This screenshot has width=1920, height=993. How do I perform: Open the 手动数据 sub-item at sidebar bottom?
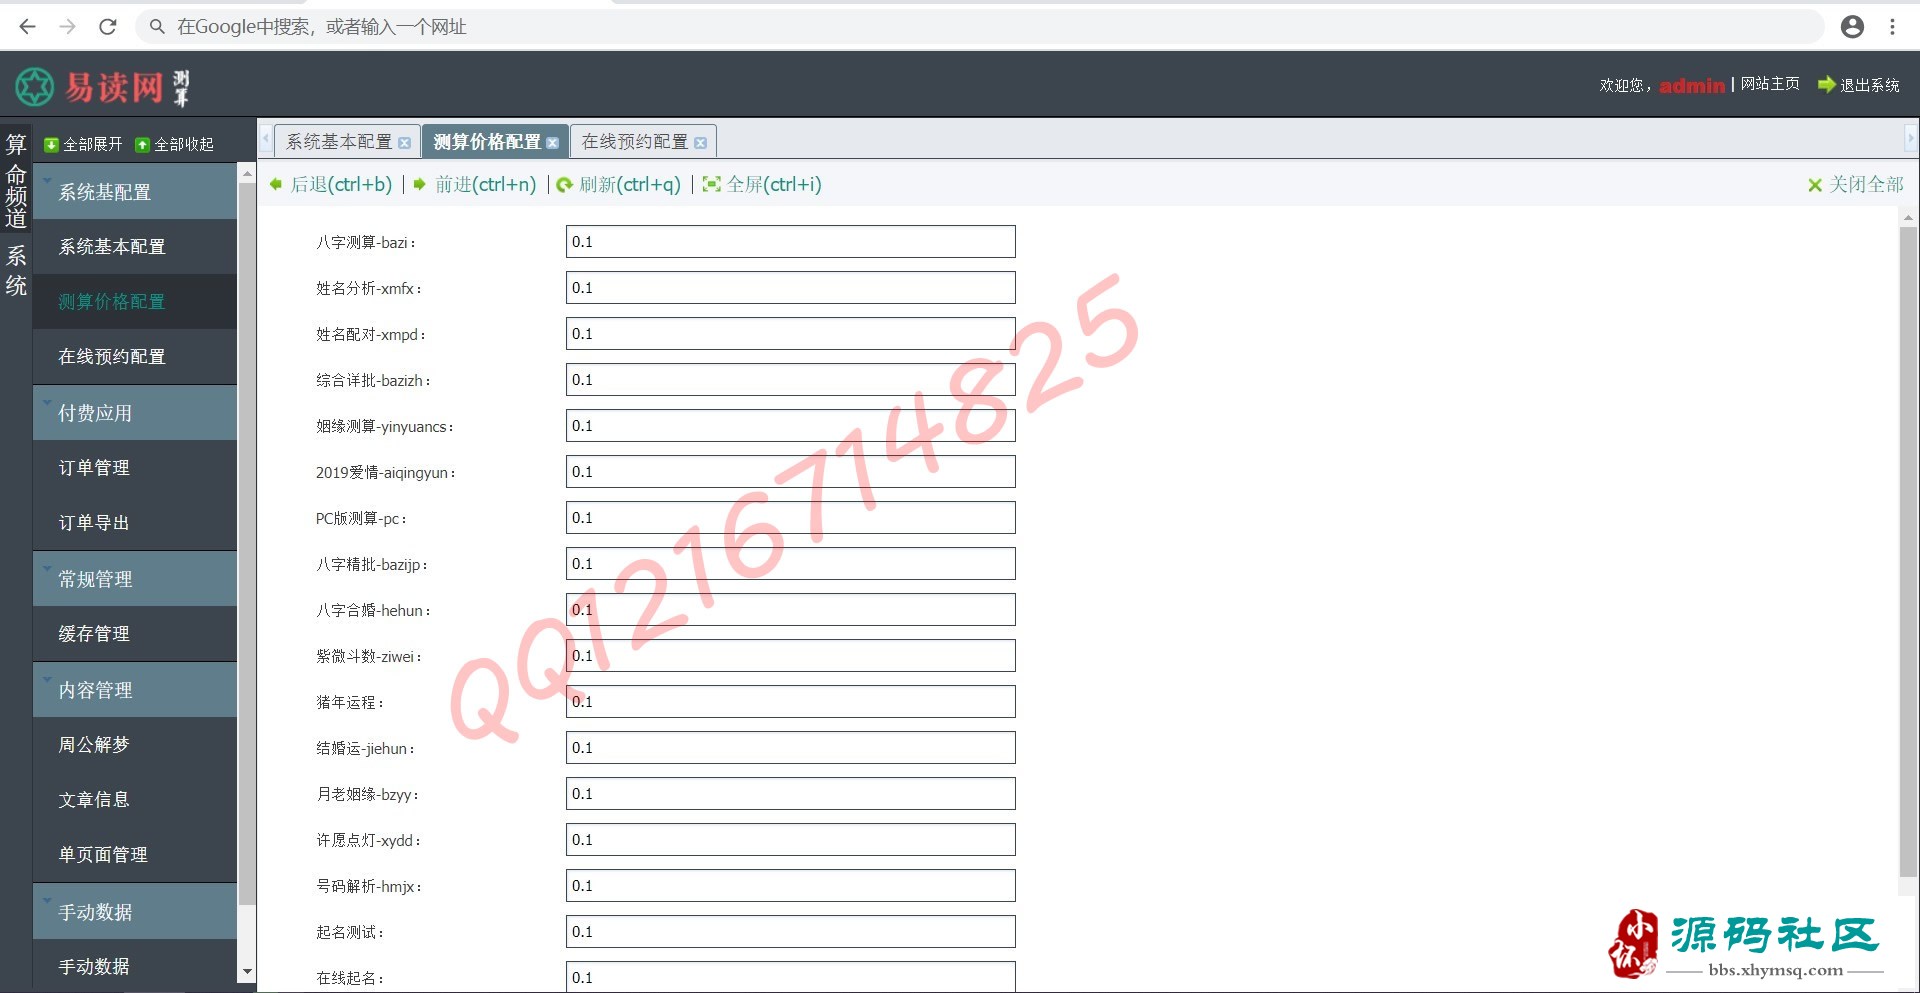coord(134,966)
